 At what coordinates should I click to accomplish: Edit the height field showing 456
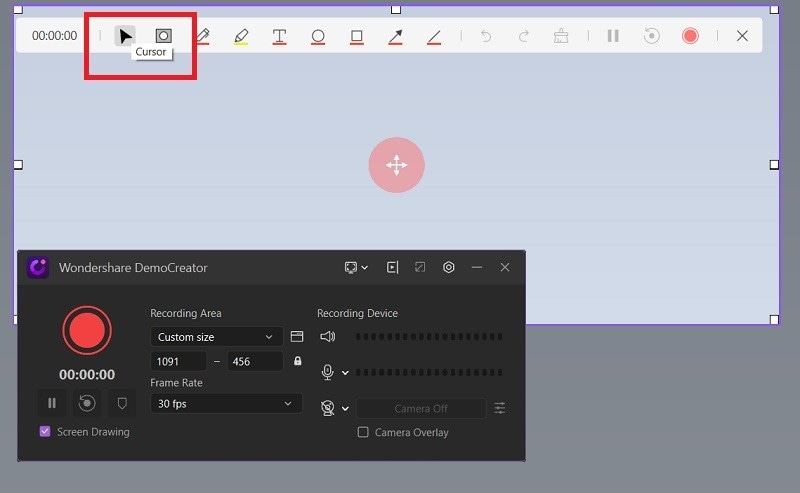[x=255, y=361]
